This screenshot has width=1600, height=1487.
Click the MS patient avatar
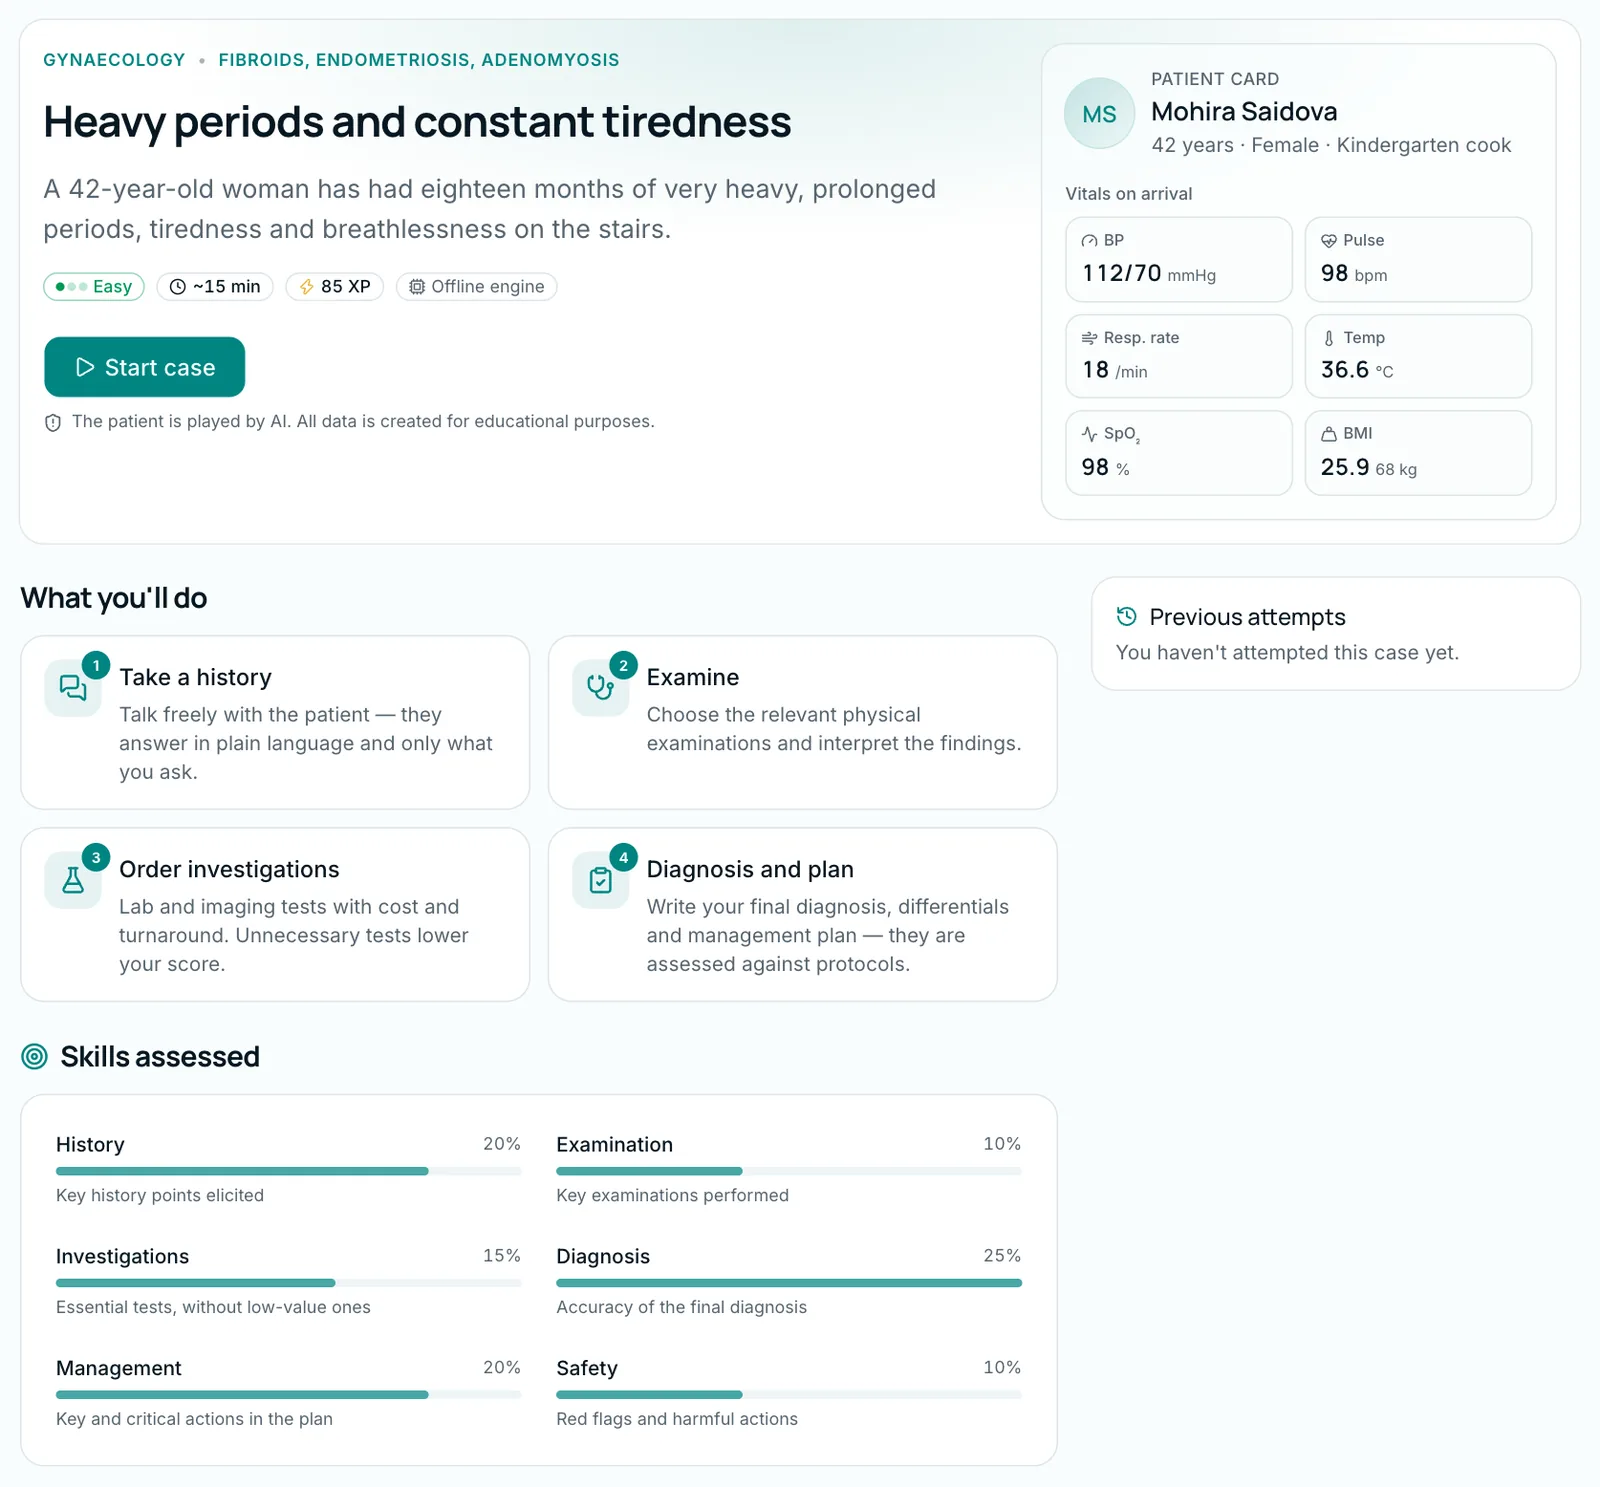point(1099,114)
